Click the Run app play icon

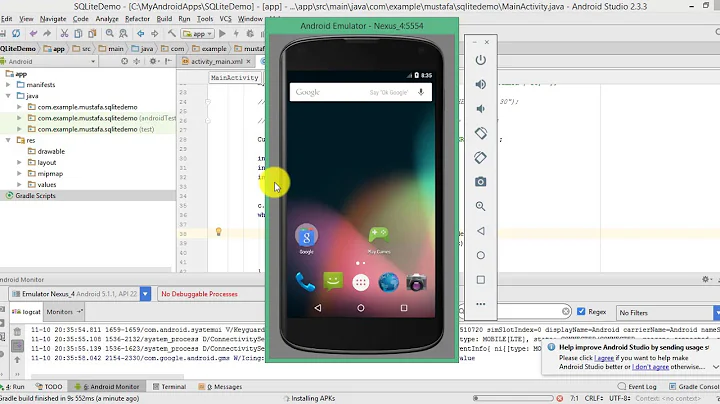click(222, 34)
